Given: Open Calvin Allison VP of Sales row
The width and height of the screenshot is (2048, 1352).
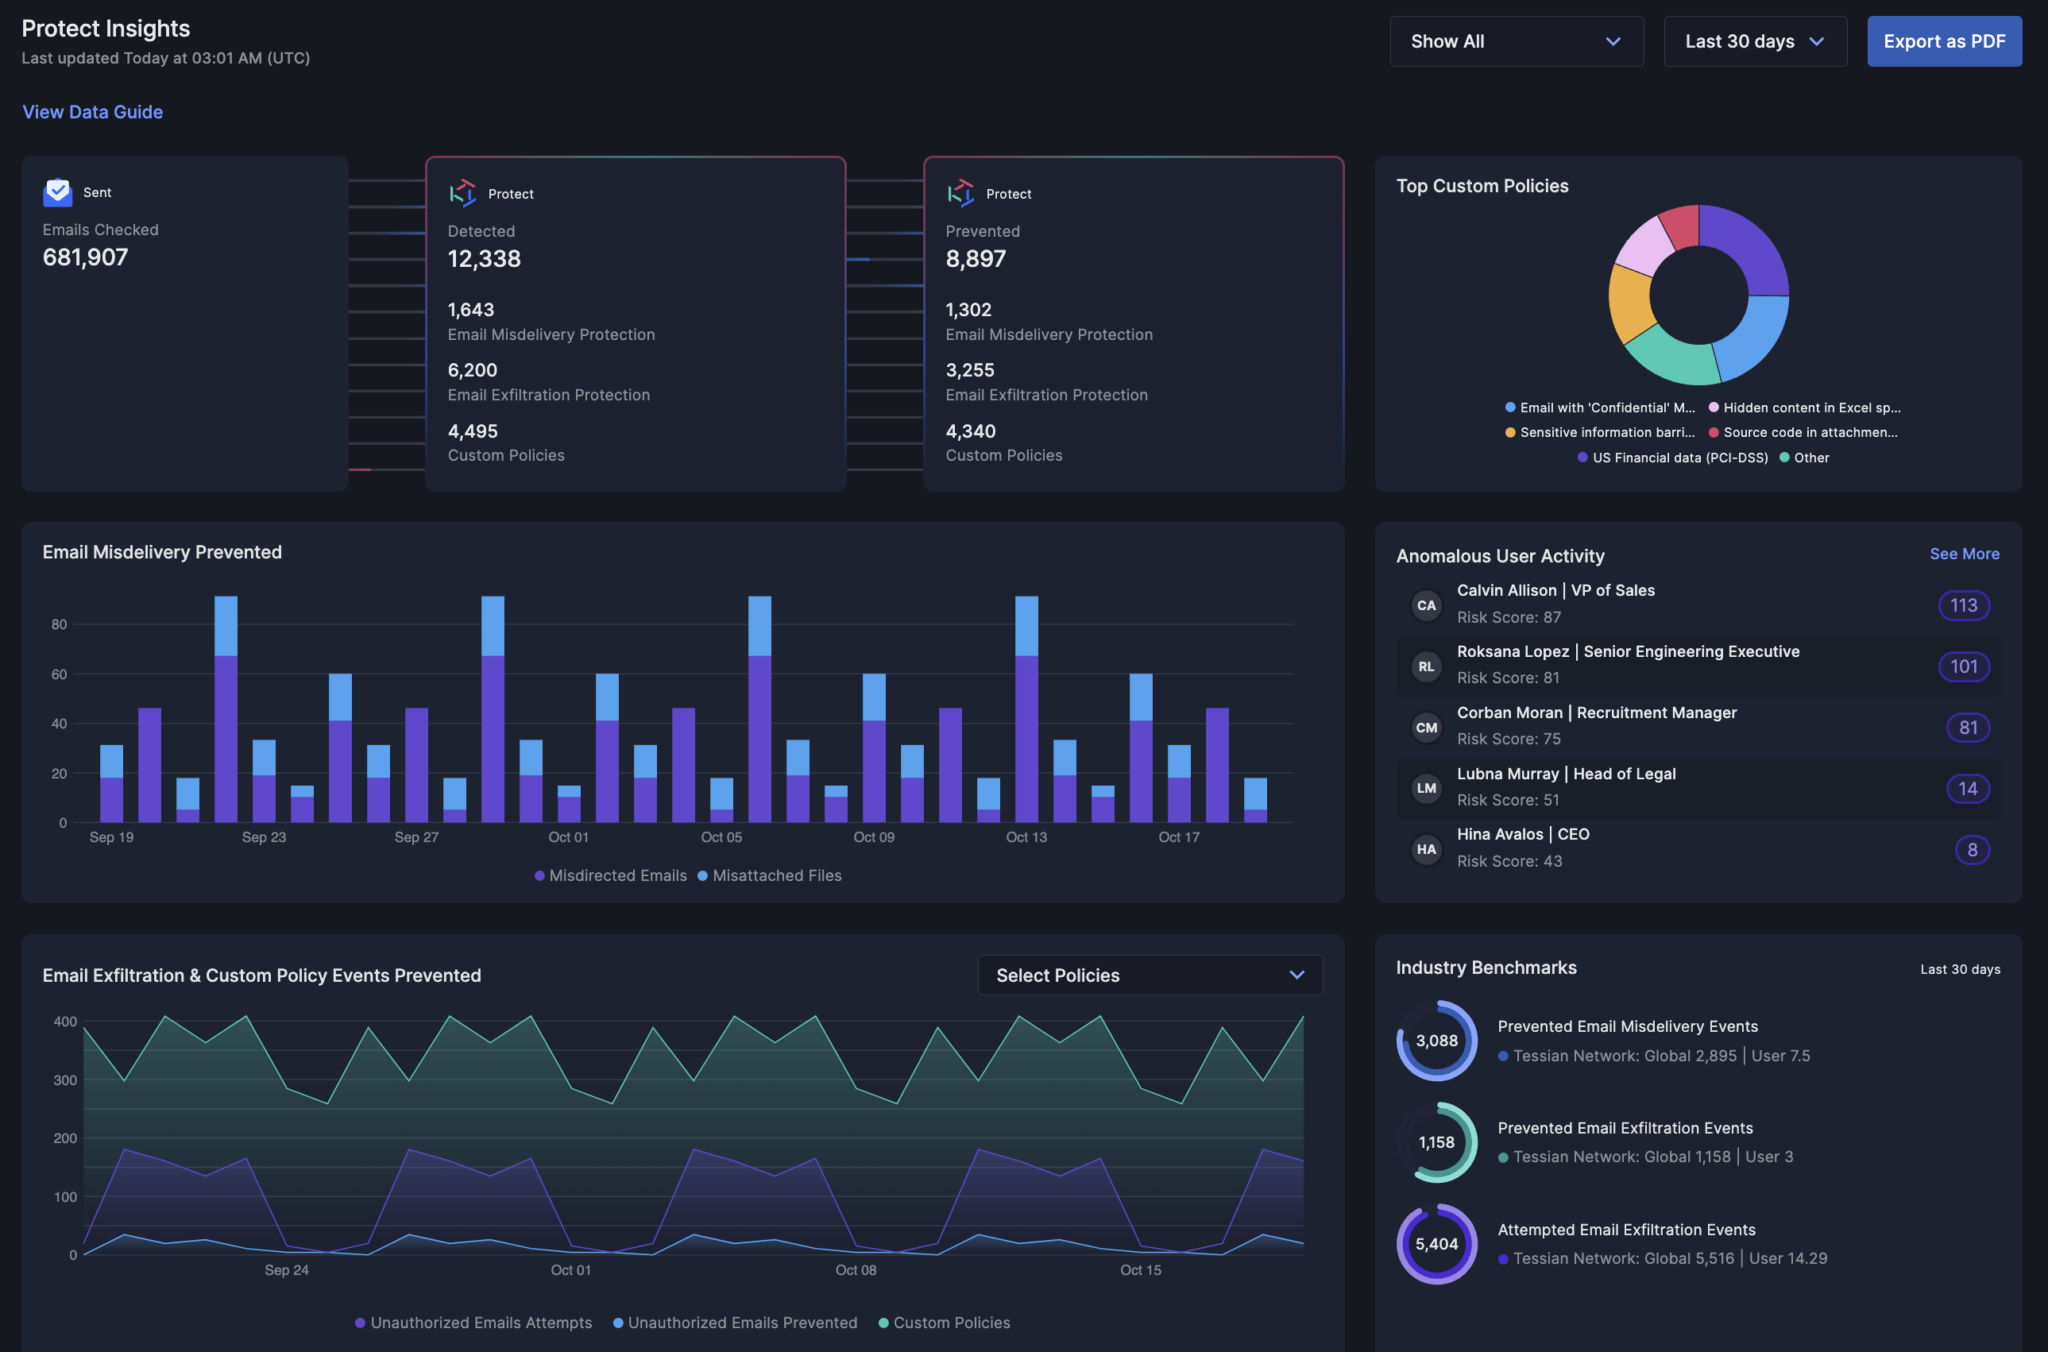Looking at the screenshot, I should (x=1698, y=605).
